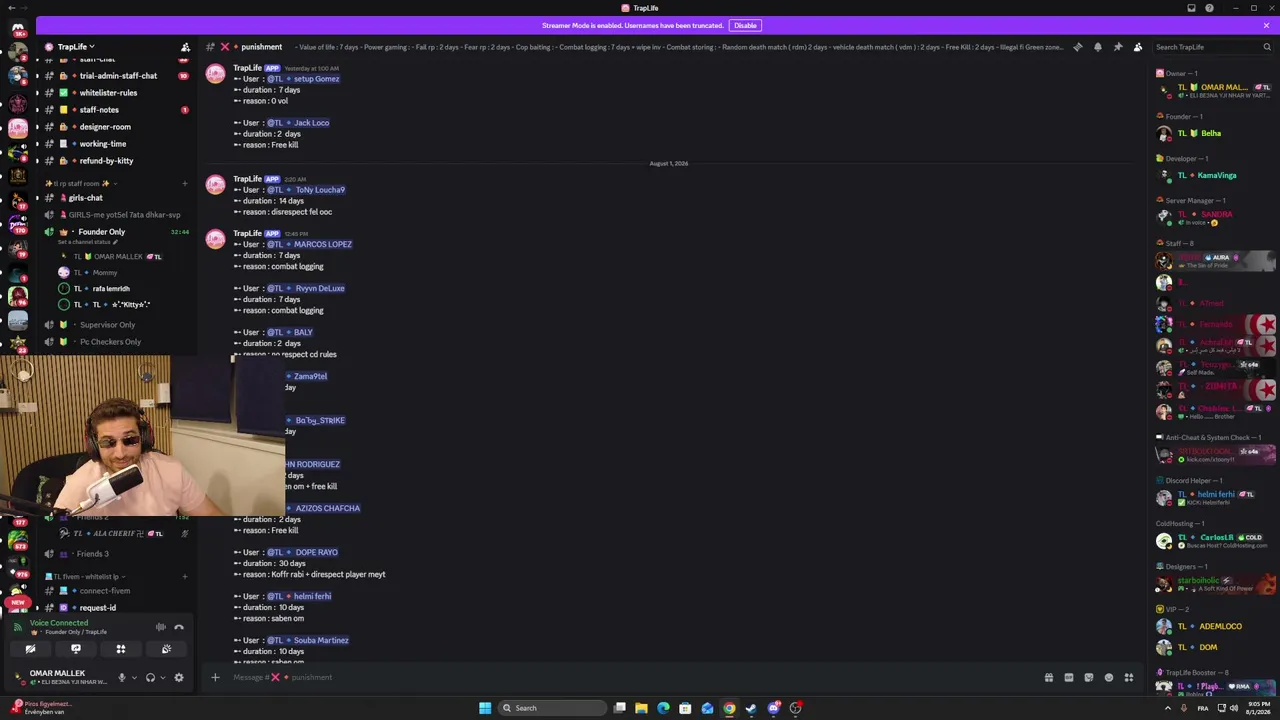Open Discord help question mark
This screenshot has height=720, width=1280.
(x=1209, y=8)
